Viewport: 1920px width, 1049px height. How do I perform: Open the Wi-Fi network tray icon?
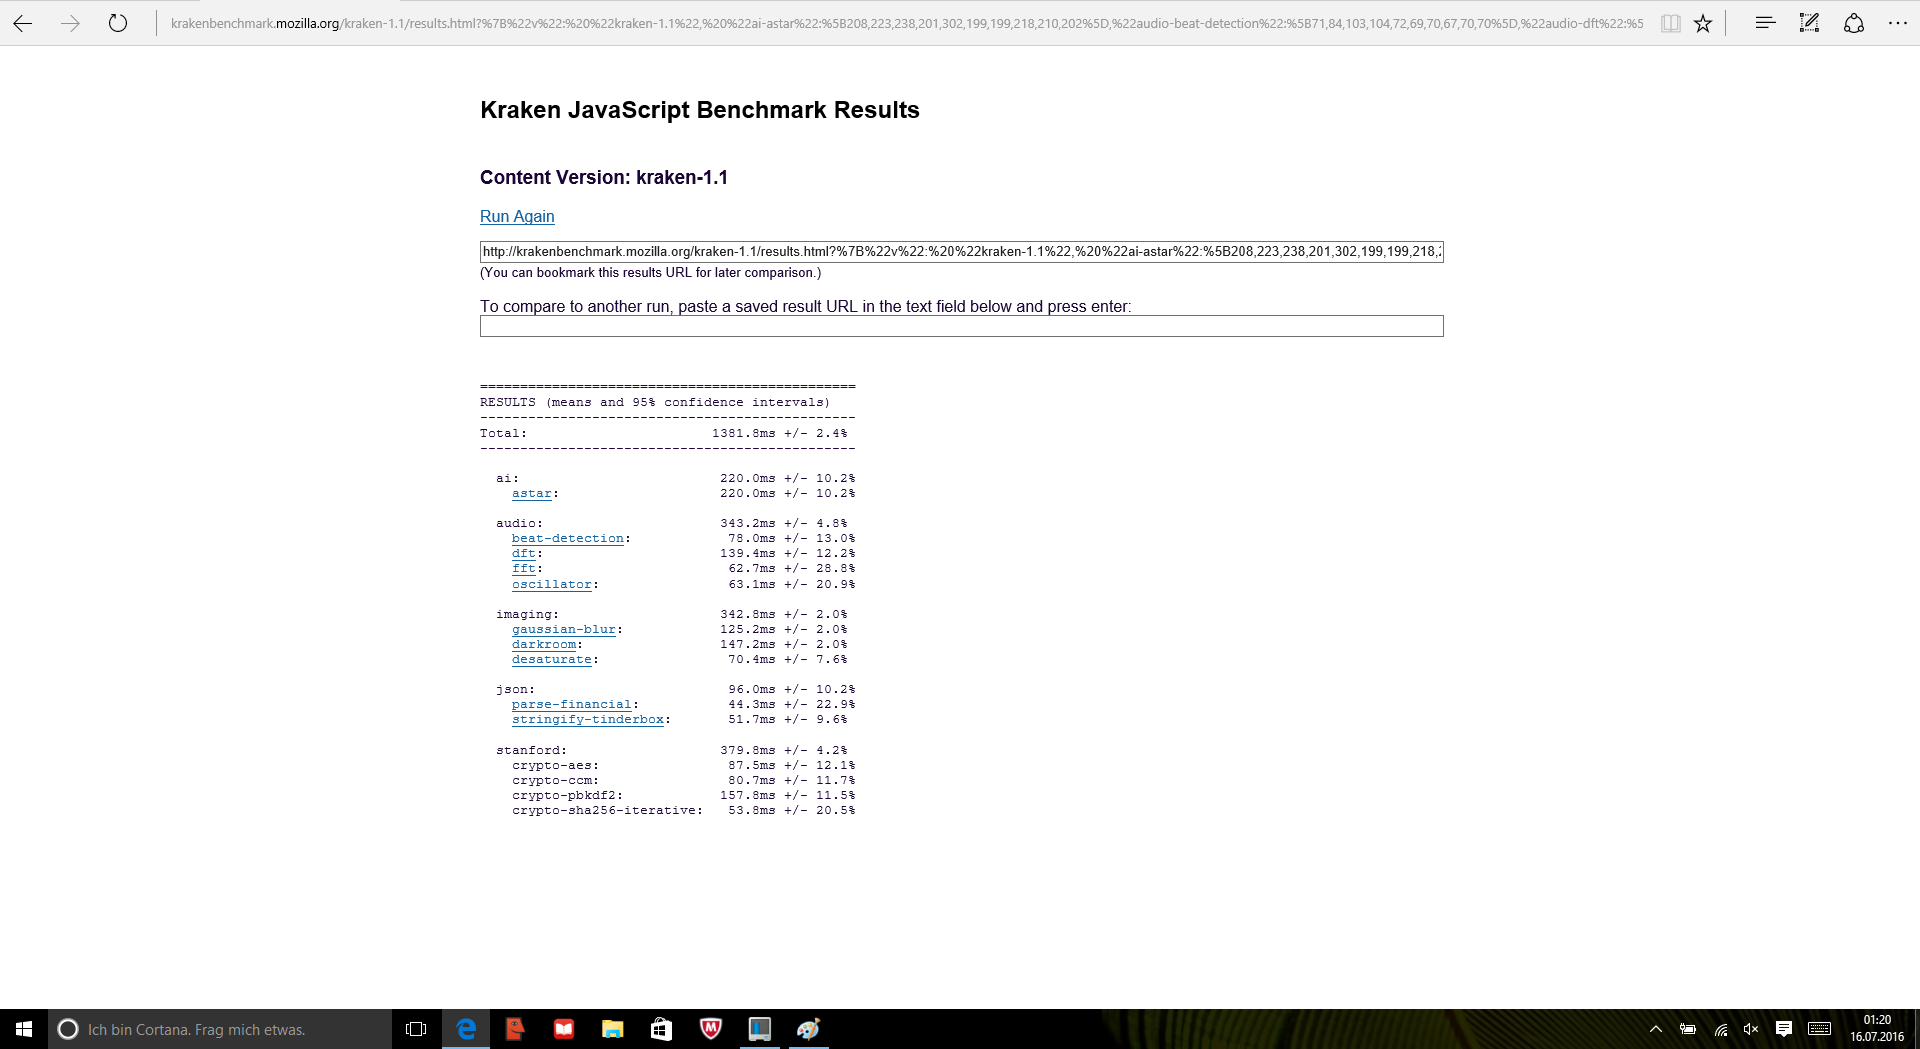click(1720, 1029)
